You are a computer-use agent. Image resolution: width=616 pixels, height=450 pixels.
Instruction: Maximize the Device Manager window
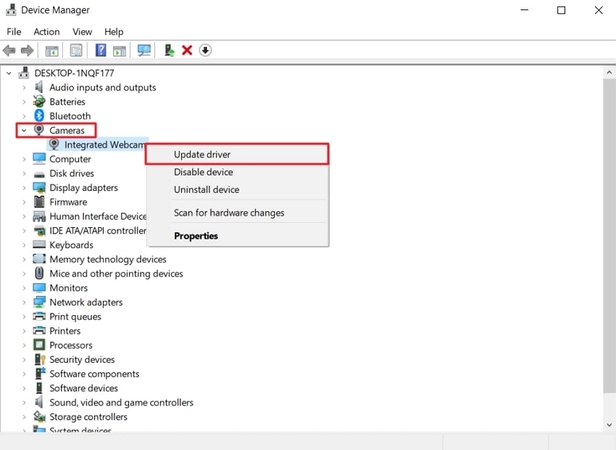pyautogui.click(x=561, y=10)
